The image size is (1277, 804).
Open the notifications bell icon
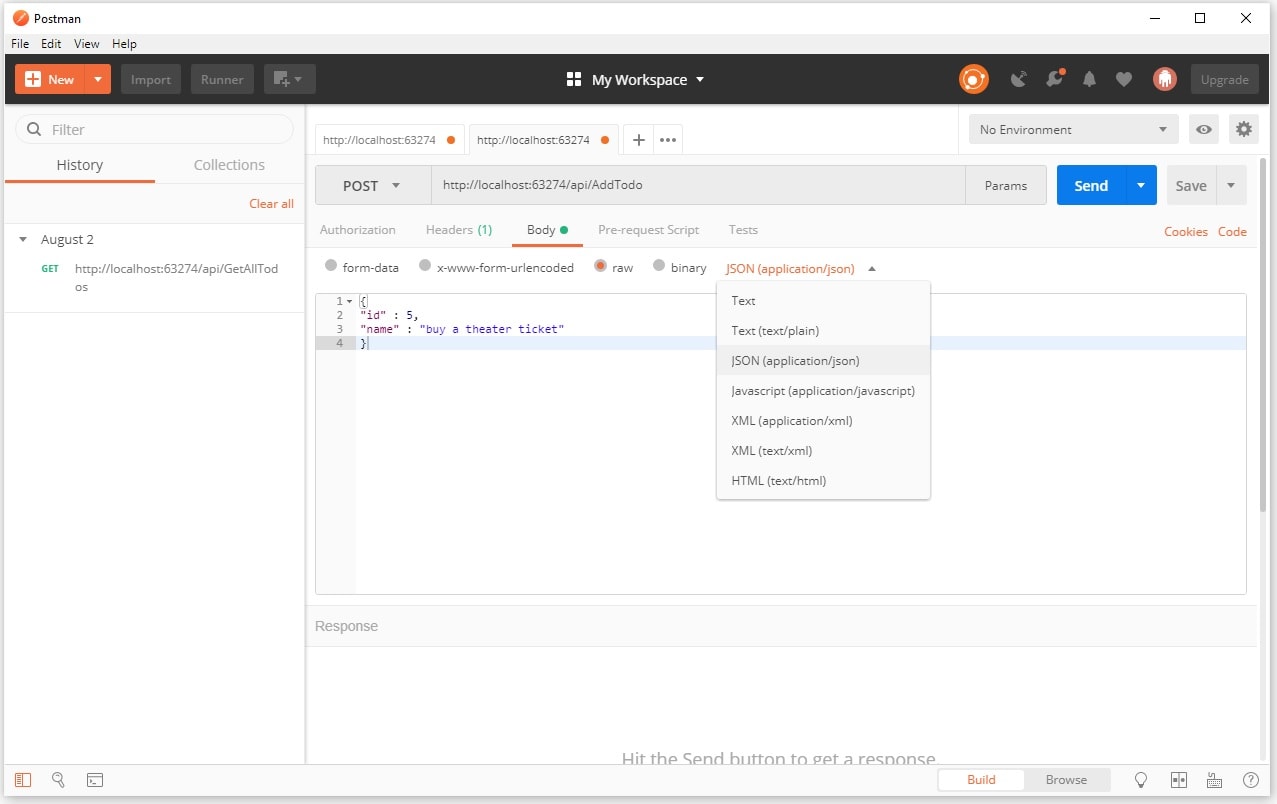1089,79
